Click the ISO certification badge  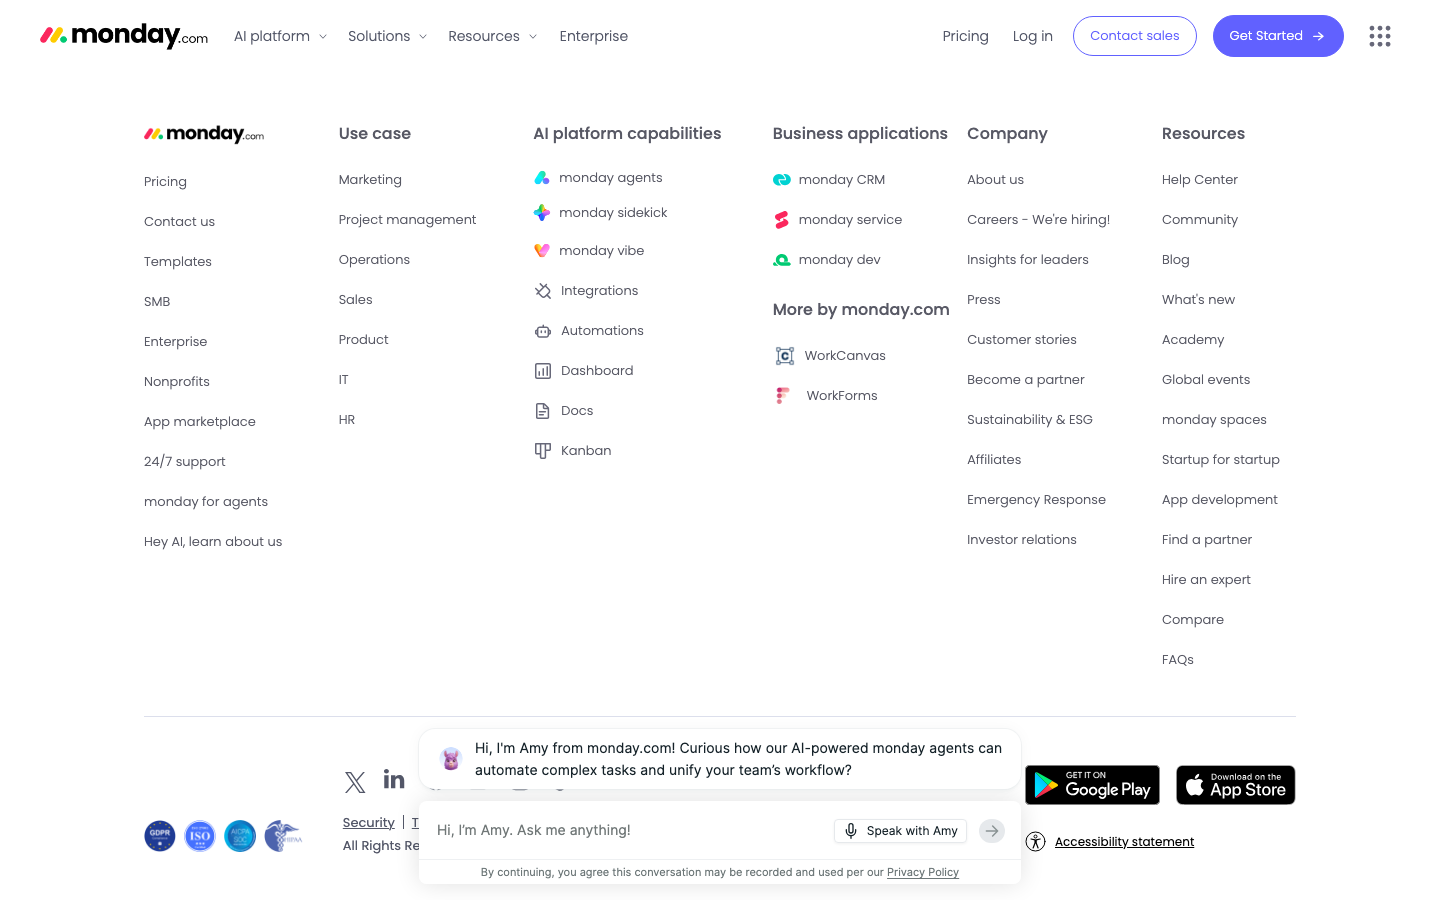pyautogui.click(x=200, y=836)
